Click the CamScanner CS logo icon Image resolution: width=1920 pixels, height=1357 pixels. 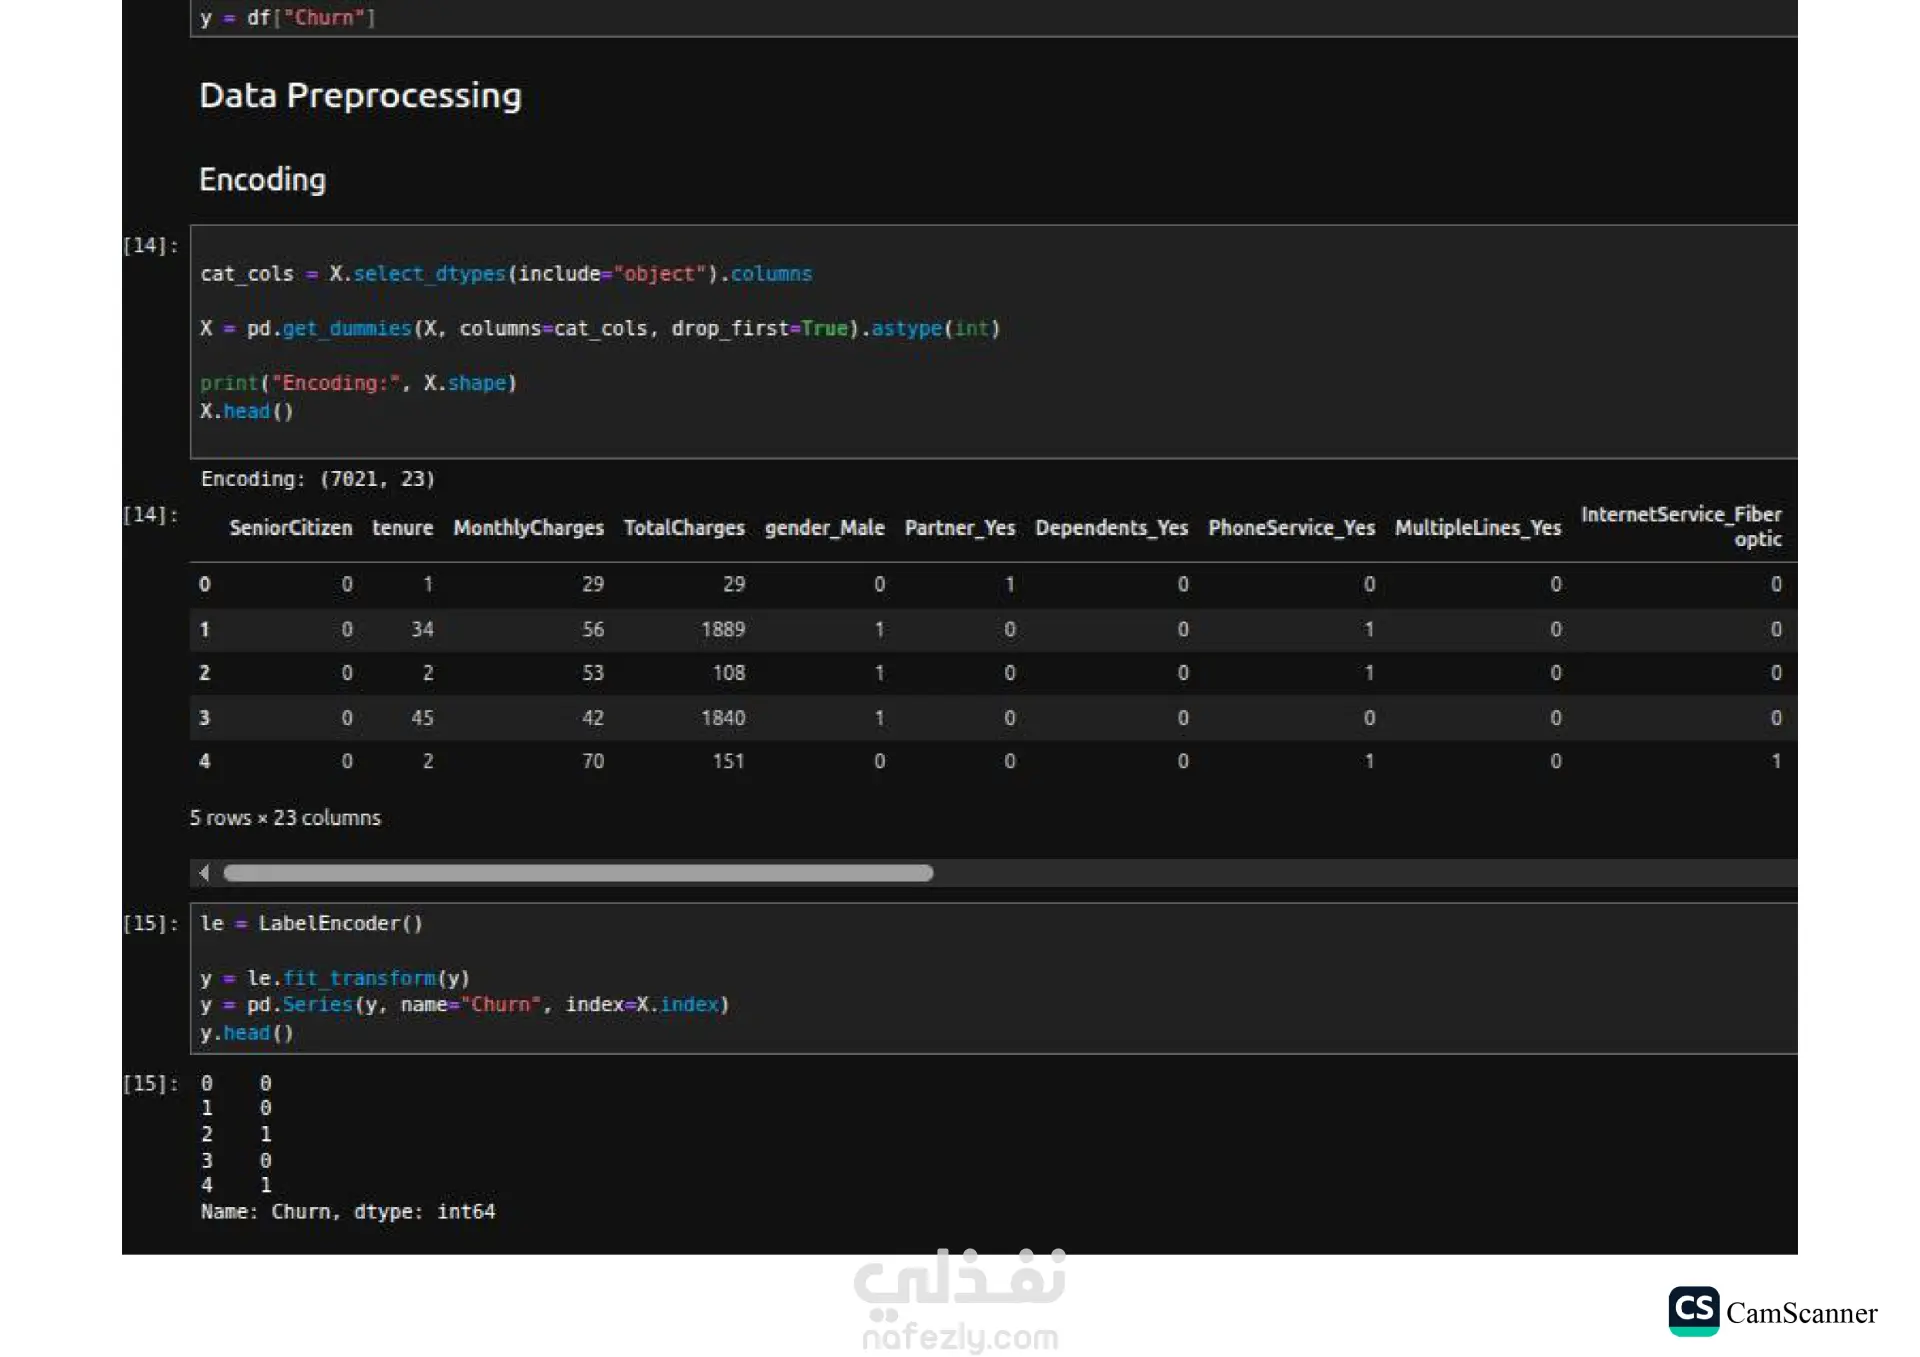coord(1693,1311)
